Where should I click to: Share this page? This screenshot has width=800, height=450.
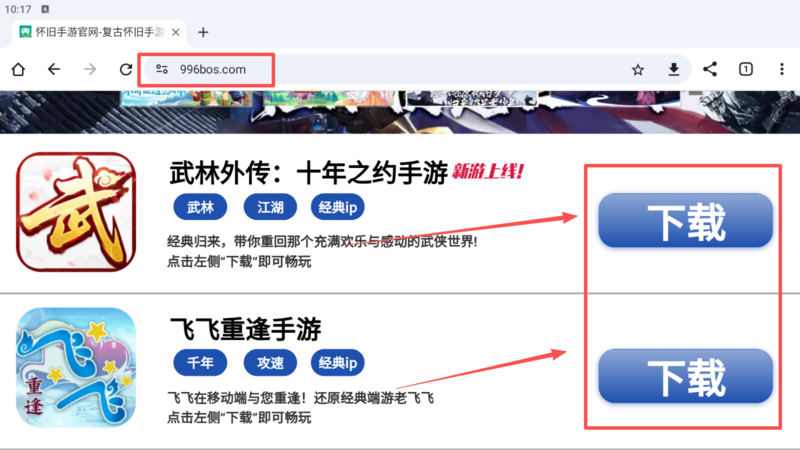710,69
